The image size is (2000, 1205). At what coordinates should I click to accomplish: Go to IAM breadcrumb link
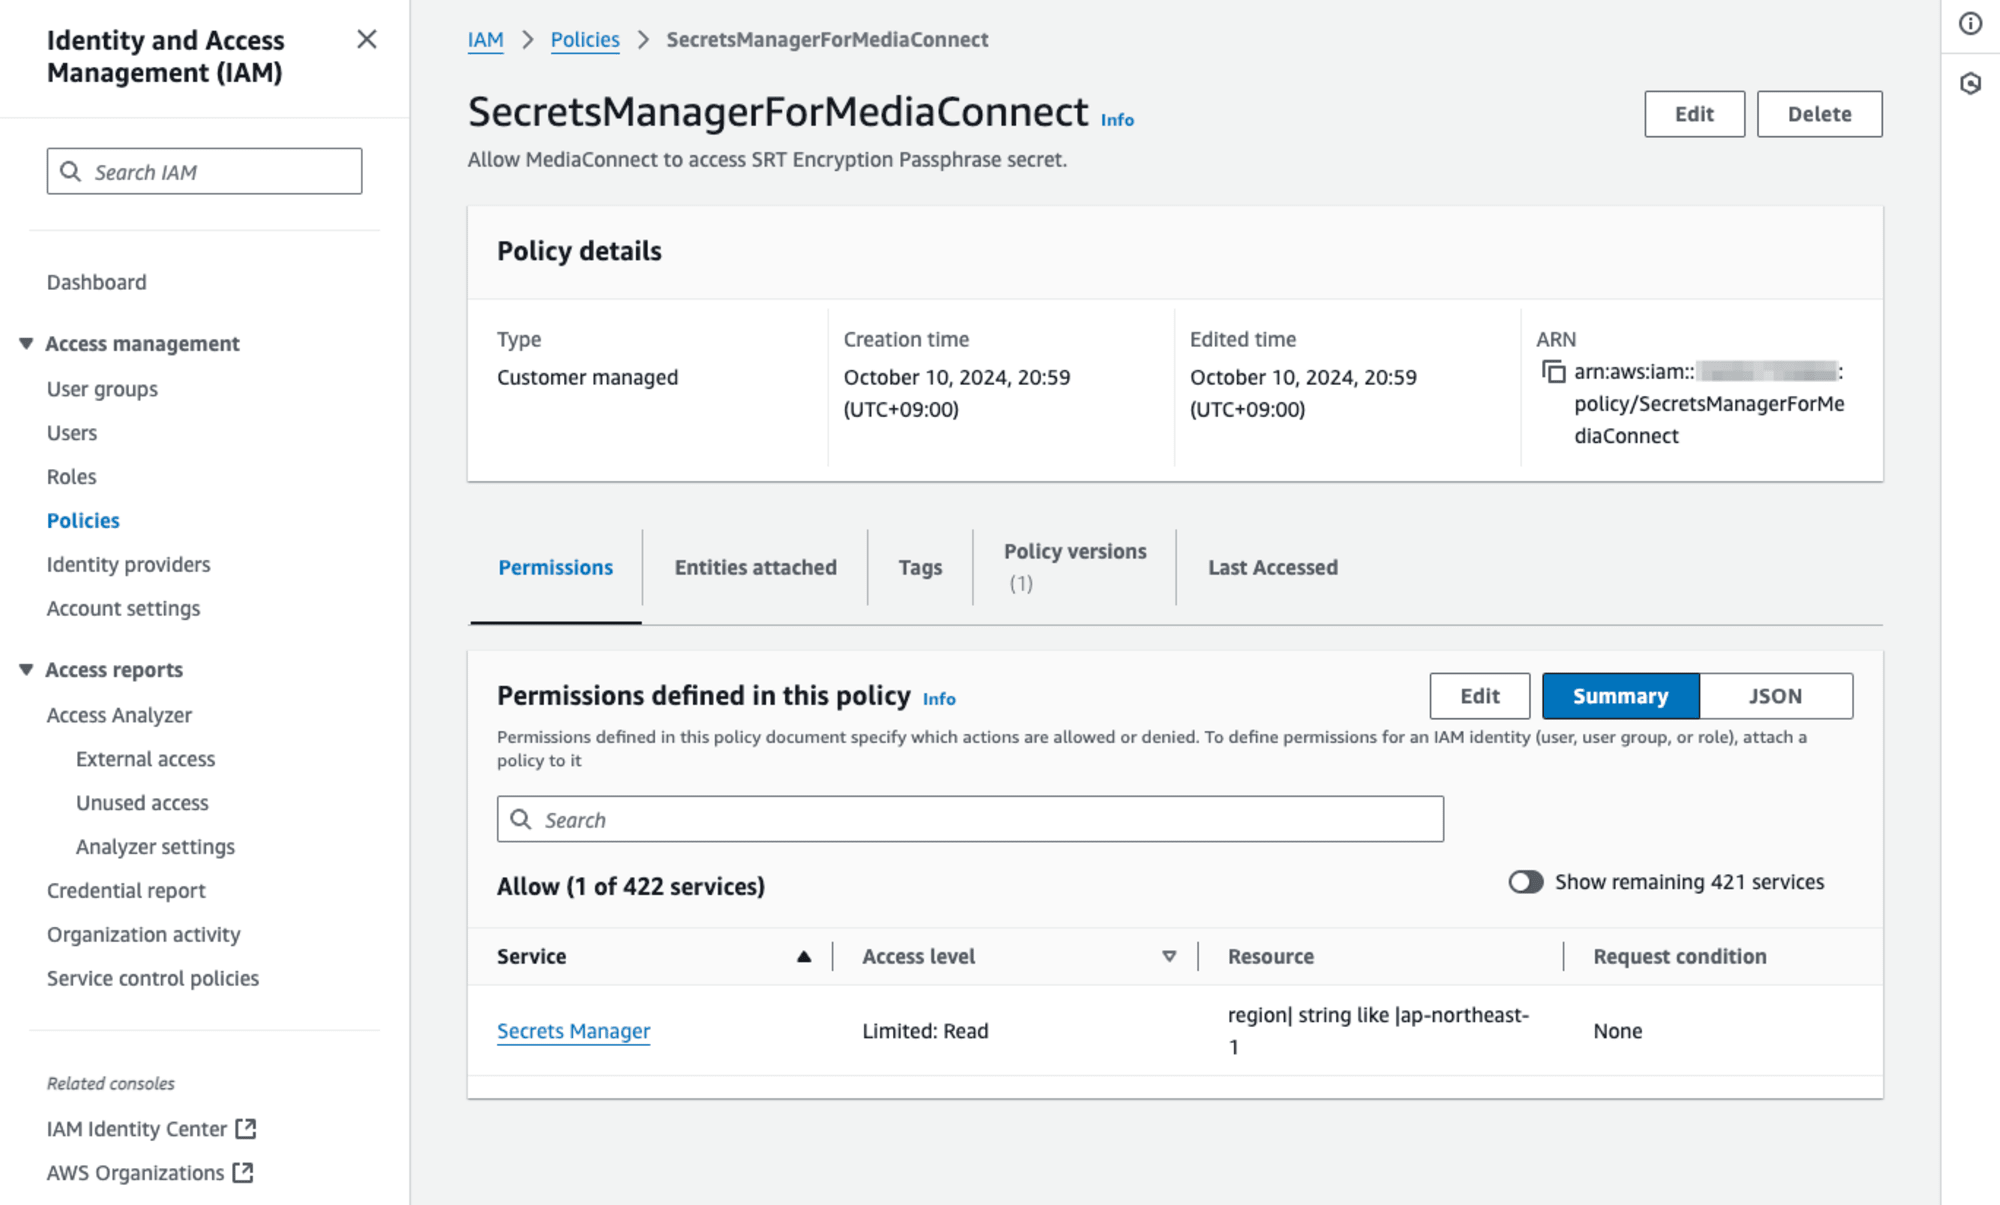point(485,39)
